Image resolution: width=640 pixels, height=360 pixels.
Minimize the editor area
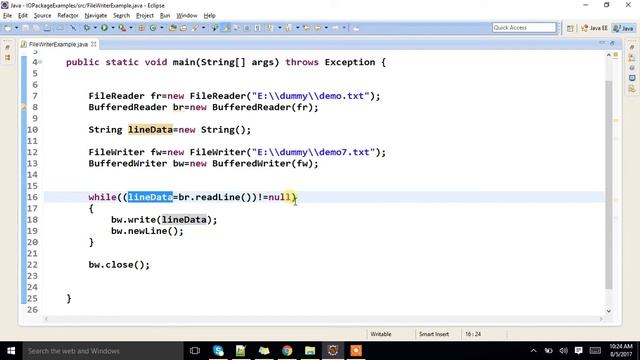(602, 43)
